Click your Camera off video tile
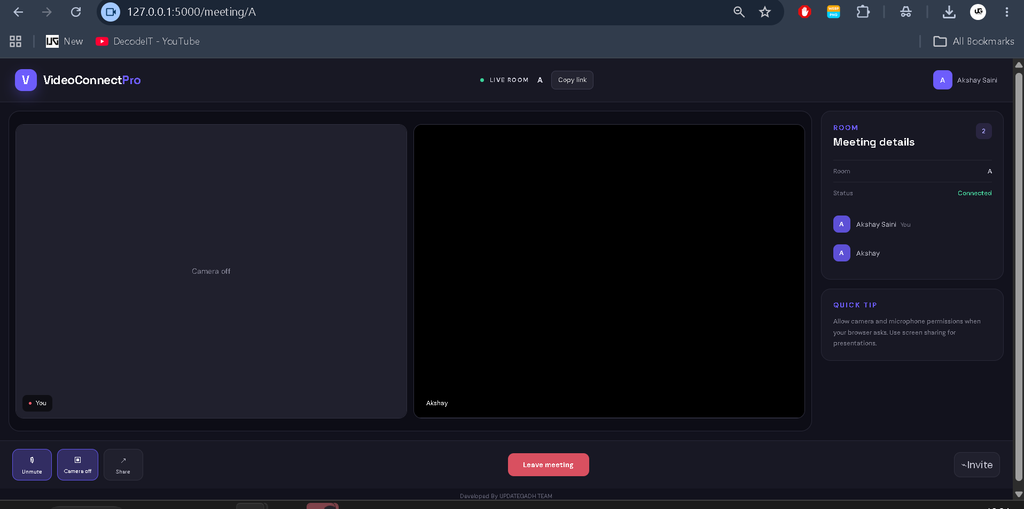The height and width of the screenshot is (509, 1024). click(211, 271)
